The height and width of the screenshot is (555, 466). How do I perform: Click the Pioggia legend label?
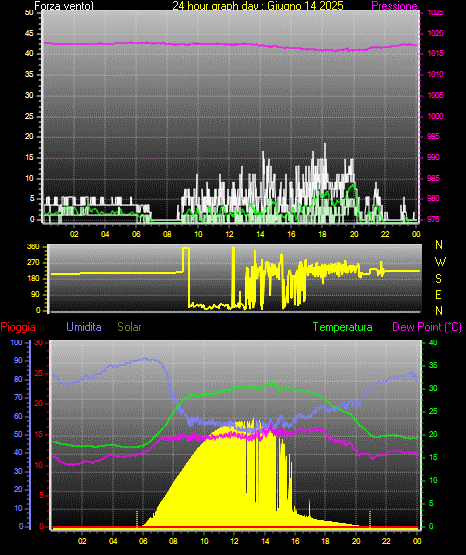18,327
